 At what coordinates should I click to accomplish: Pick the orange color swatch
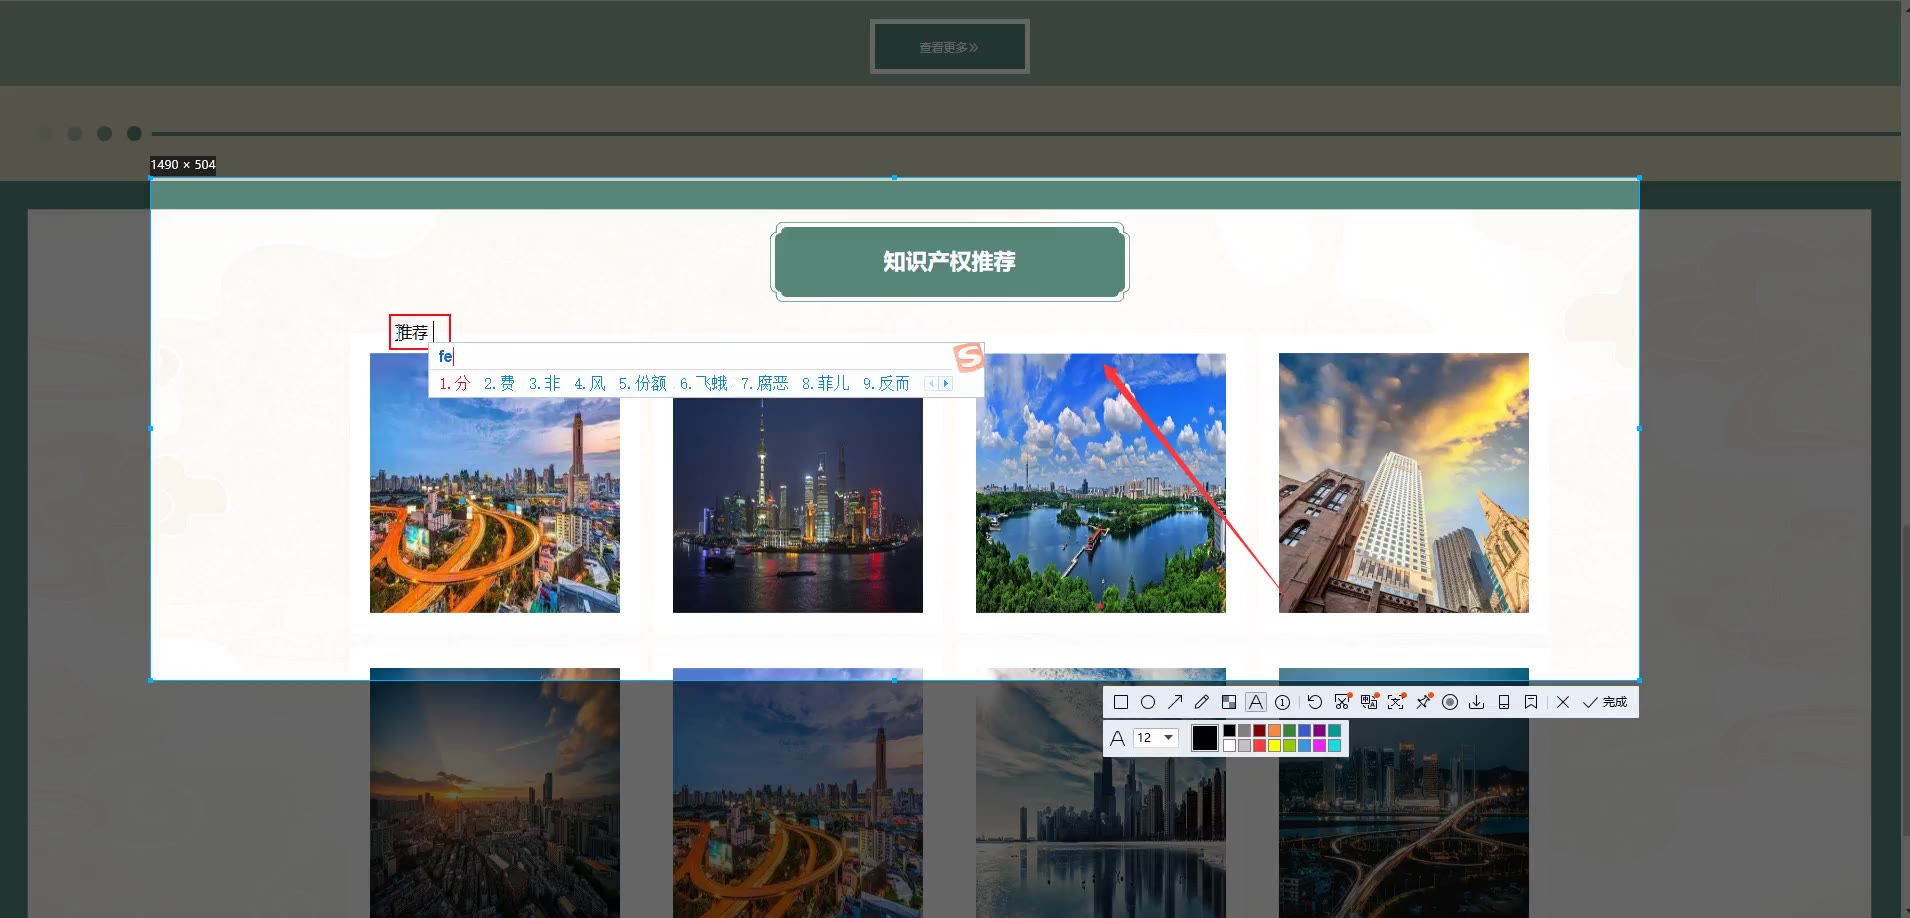point(1274,730)
